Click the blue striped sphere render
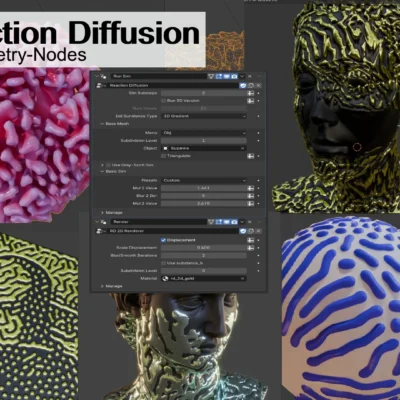Screen dimensions: 400x400 341,307
